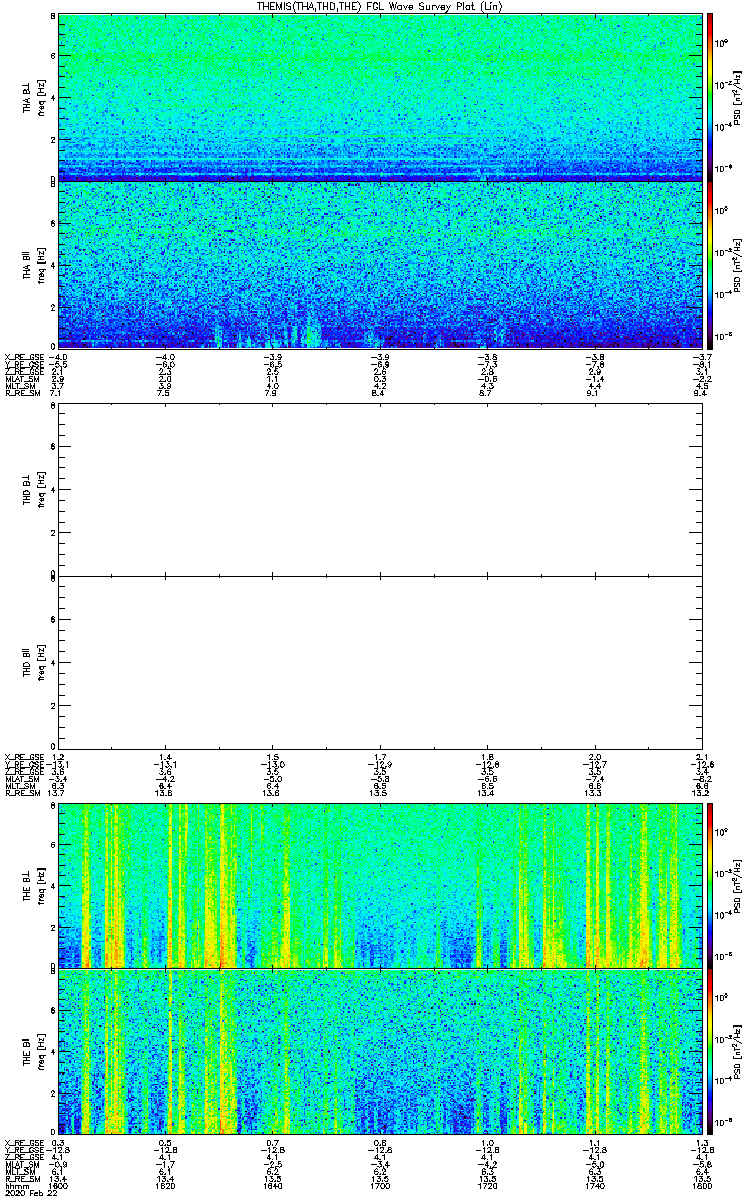Click the 1600 time tick label at bottom

(x=59, y=1184)
